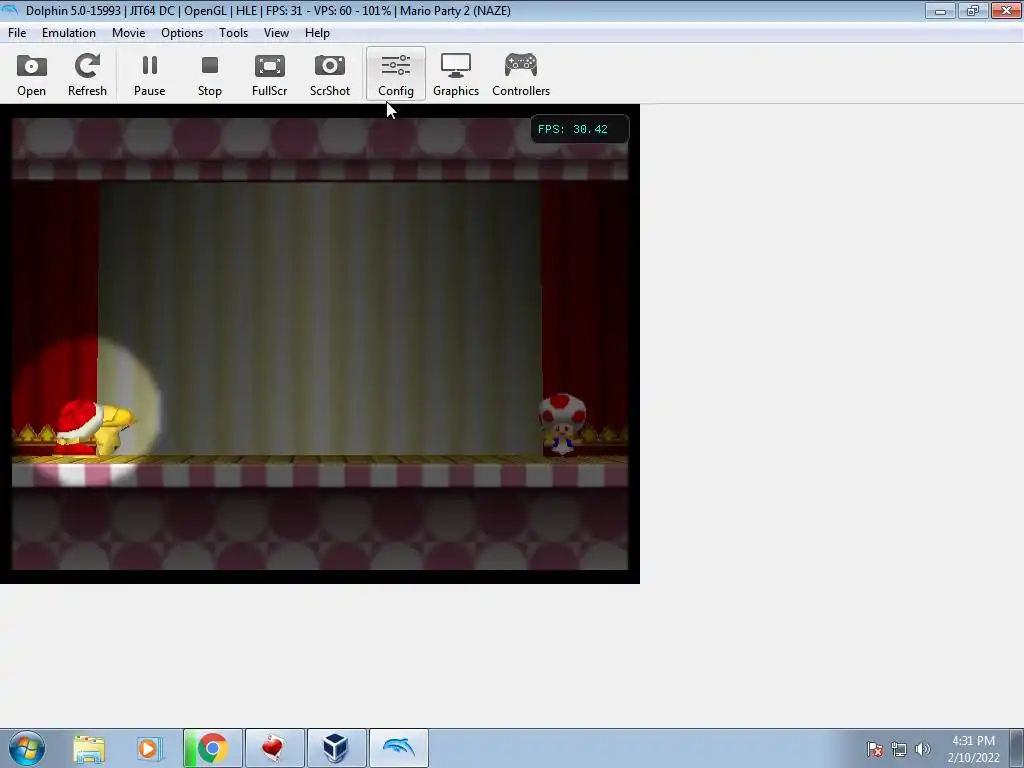Open the Config settings

pyautogui.click(x=396, y=74)
